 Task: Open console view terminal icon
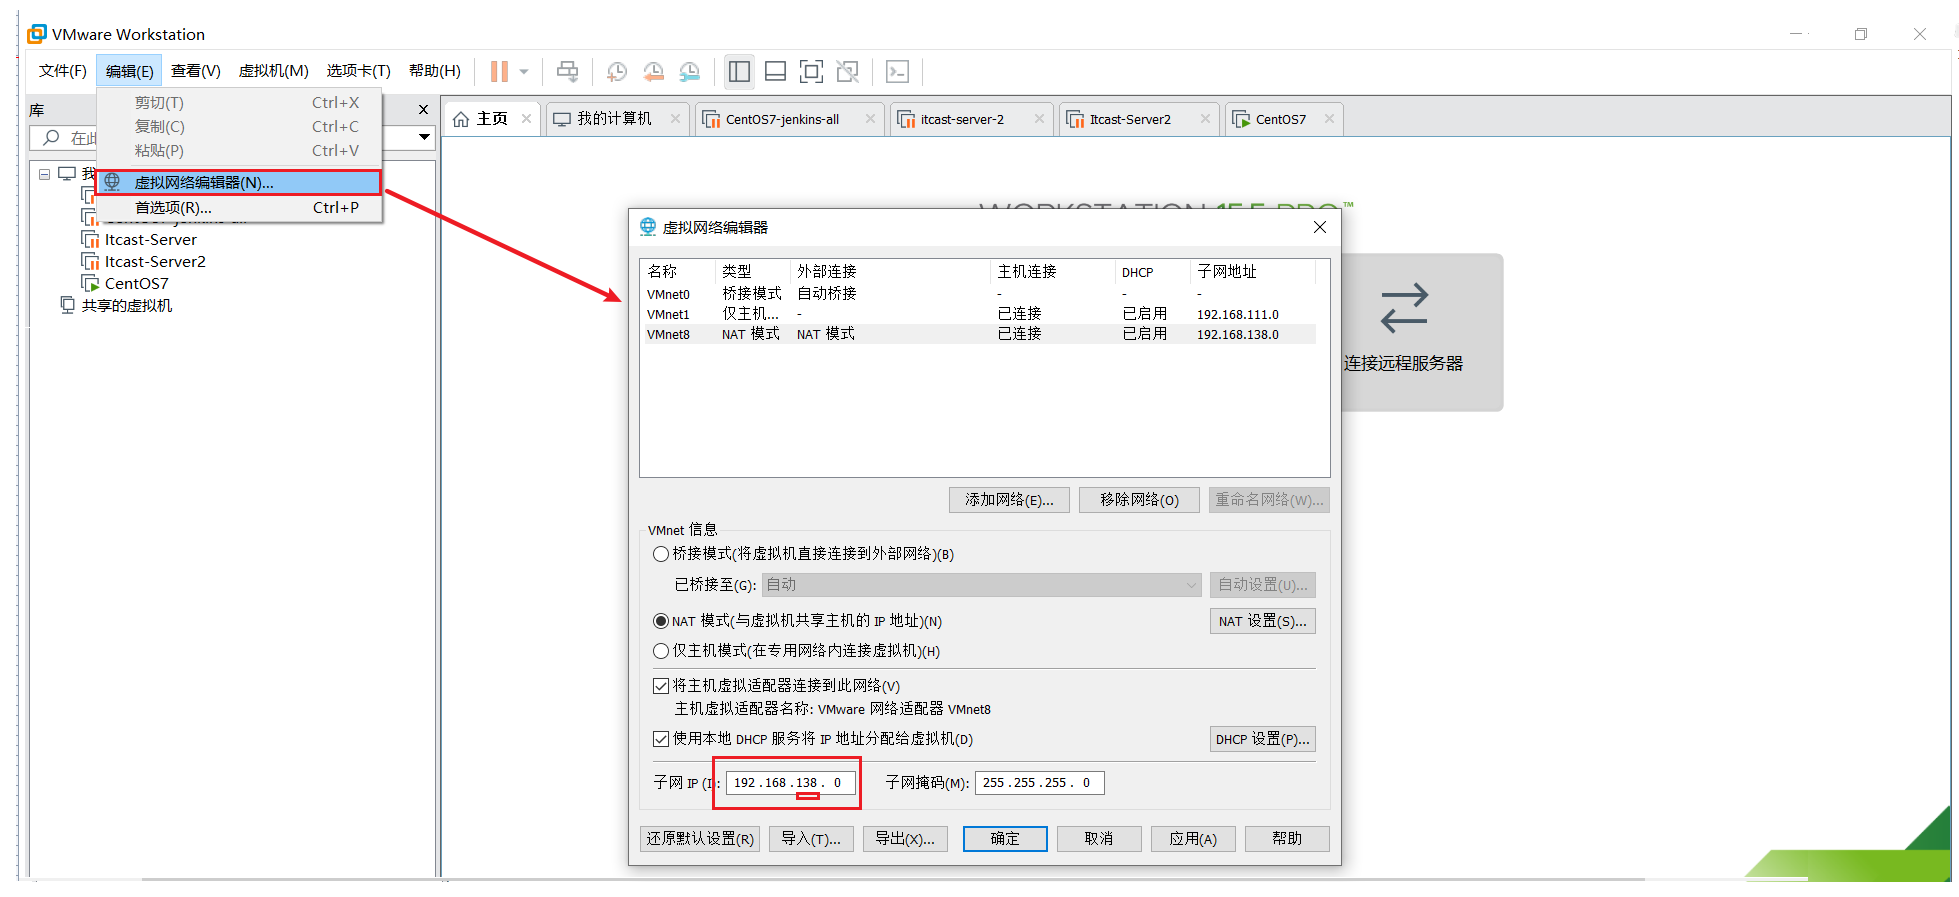[897, 71]
